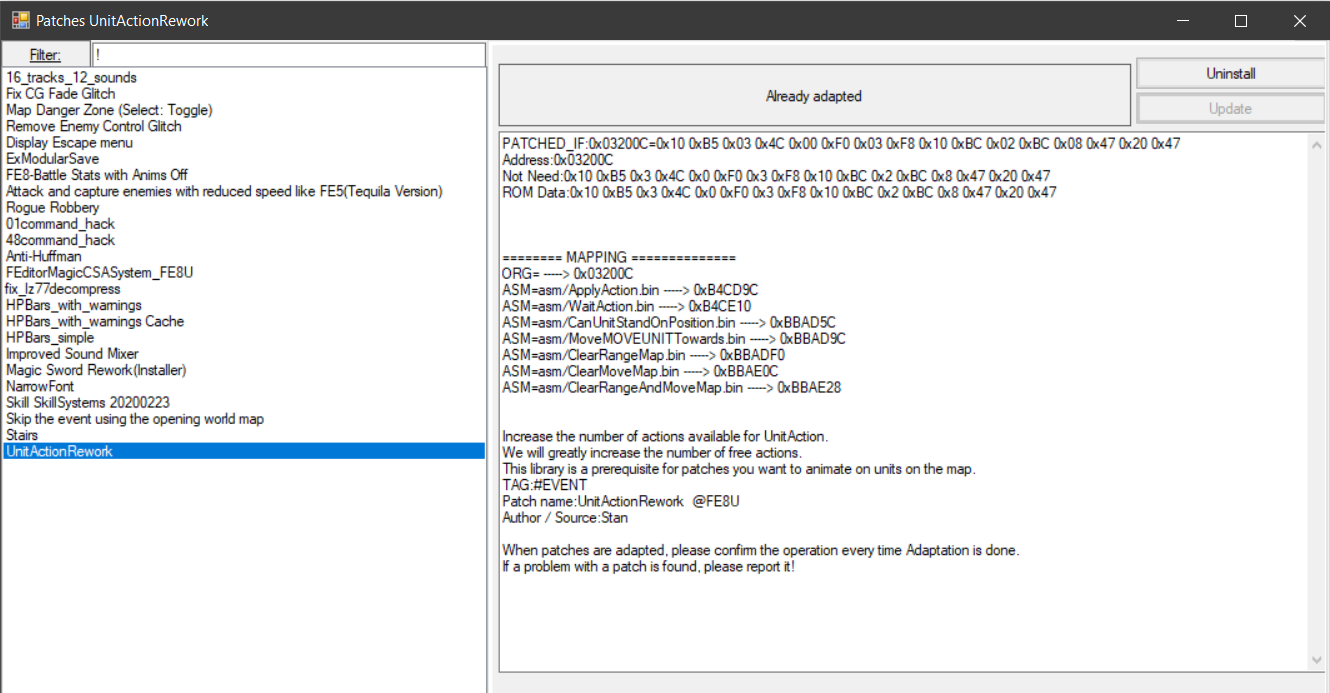1330x693 pixels.
Task: Select the Anti-Huffman patch
Action: click(44, 256)
